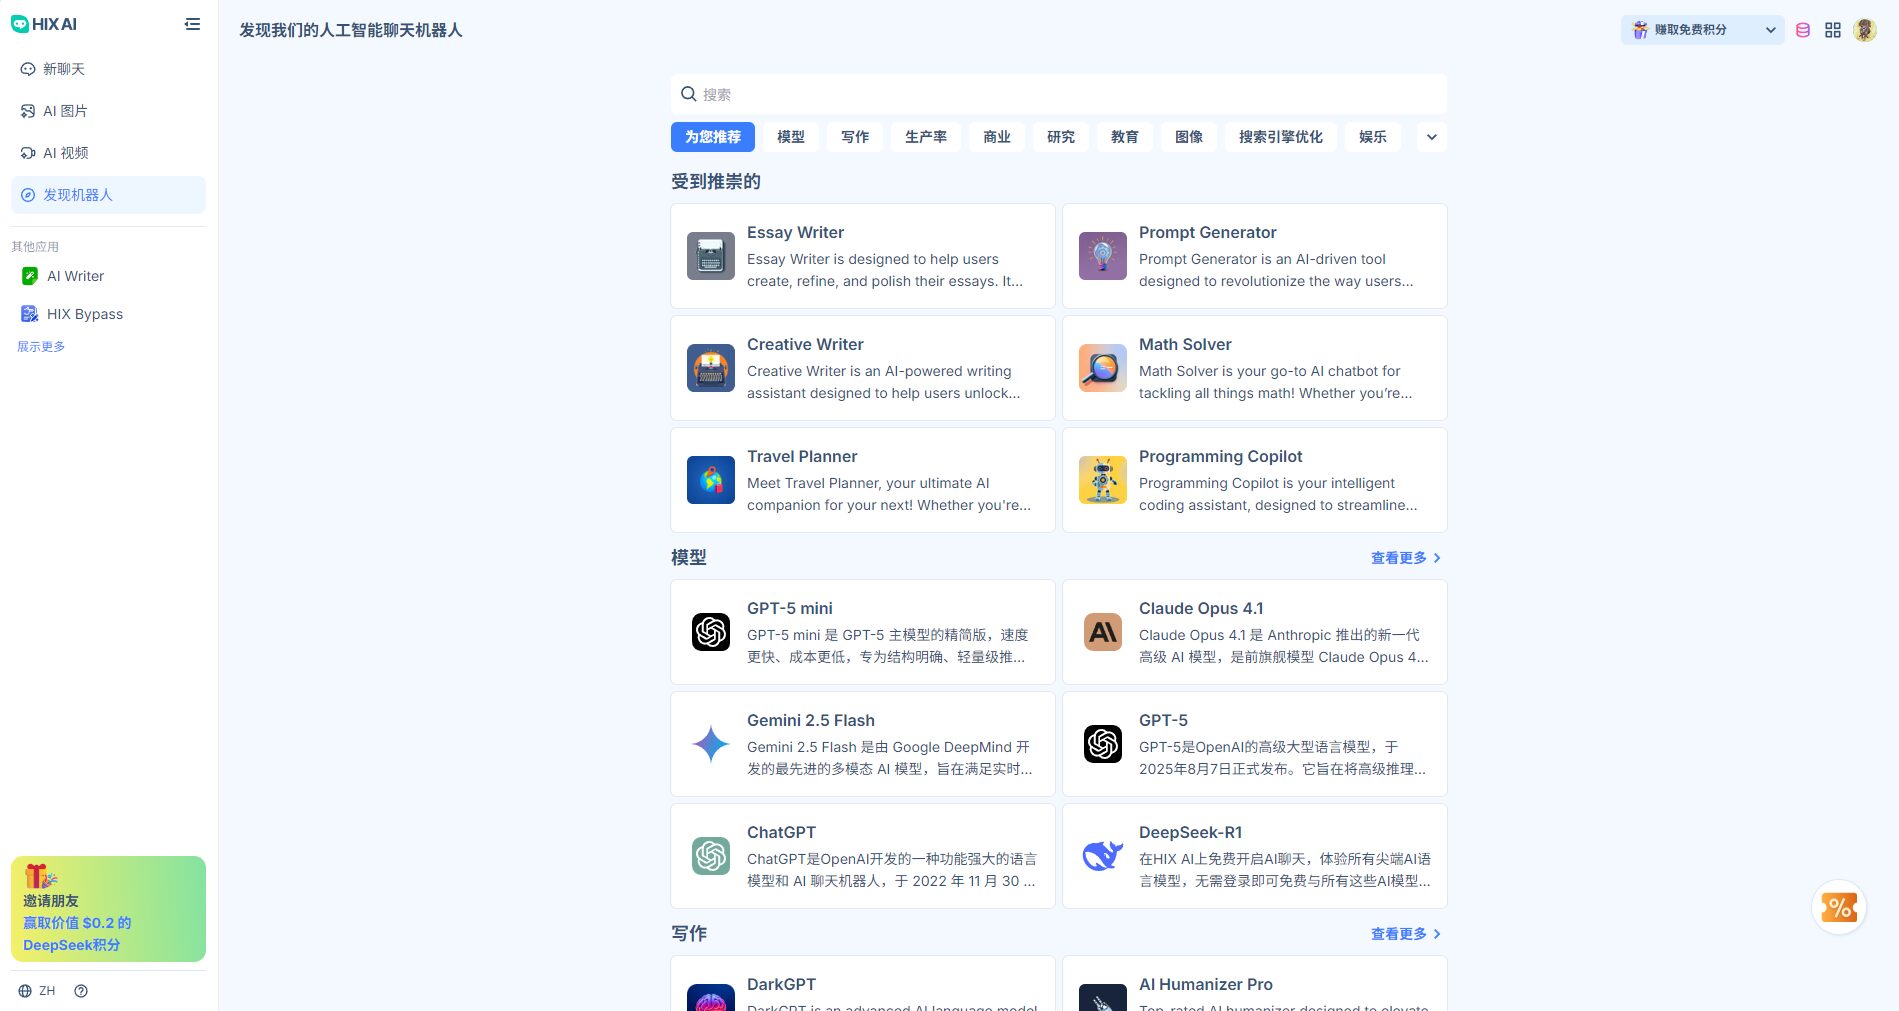
Task: Collapse the sidebar with the menu icon
Action: 192,24
